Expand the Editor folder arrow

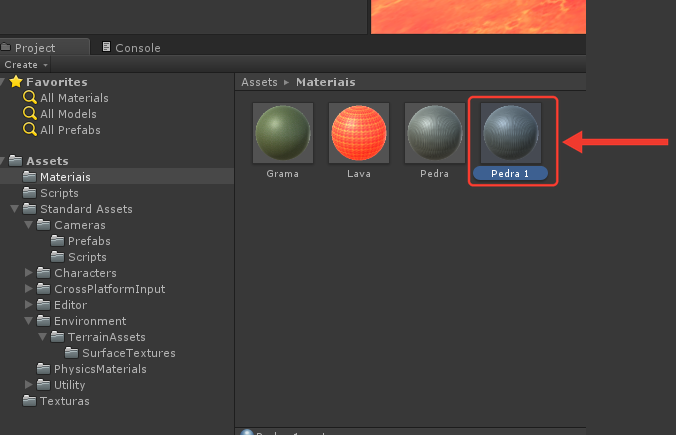(x=28, y=305)
